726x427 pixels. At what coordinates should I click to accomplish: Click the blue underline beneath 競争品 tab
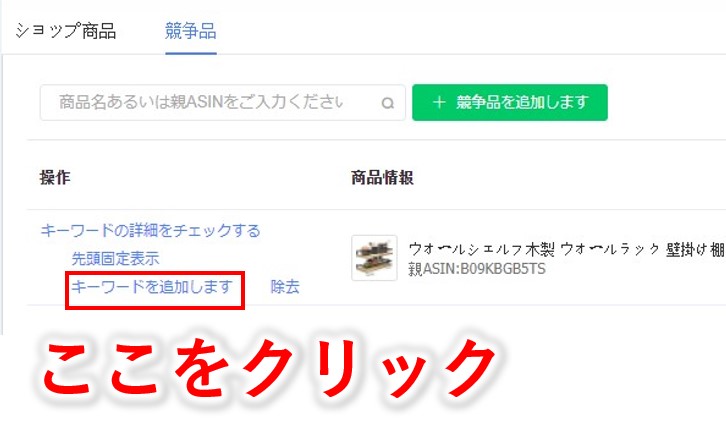pos(191,53)
